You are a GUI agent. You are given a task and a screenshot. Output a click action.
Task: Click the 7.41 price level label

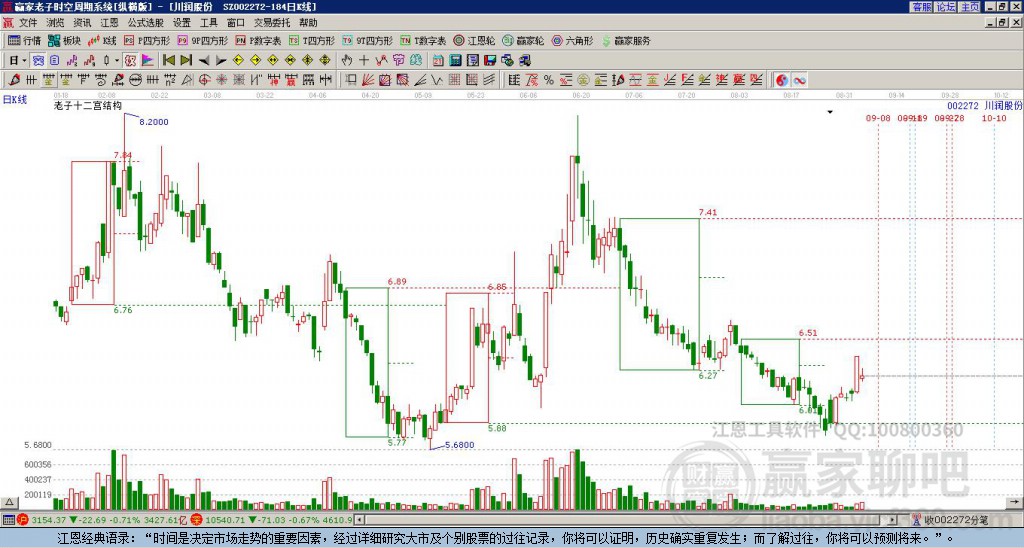pos(707,212)
